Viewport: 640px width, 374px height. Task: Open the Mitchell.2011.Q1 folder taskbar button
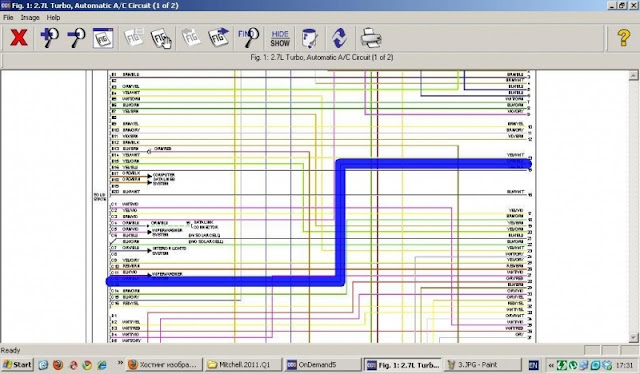pyautogui.click(x=243, y=365)
